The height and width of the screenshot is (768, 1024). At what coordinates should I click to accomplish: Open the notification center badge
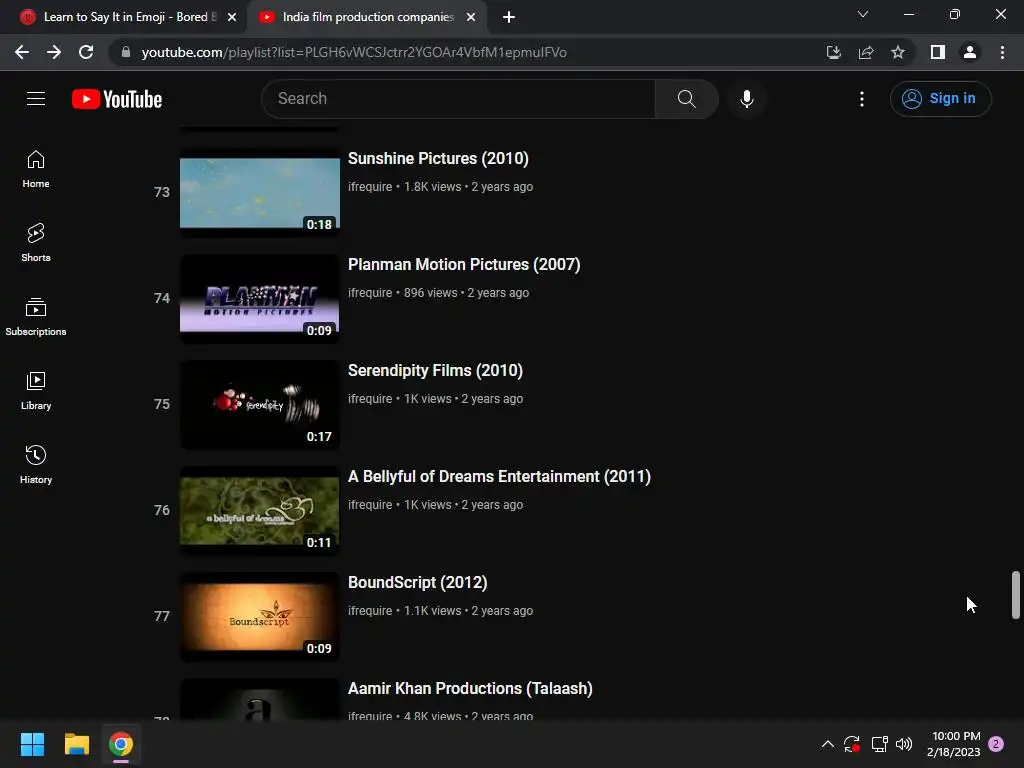[x=996, y=744]
